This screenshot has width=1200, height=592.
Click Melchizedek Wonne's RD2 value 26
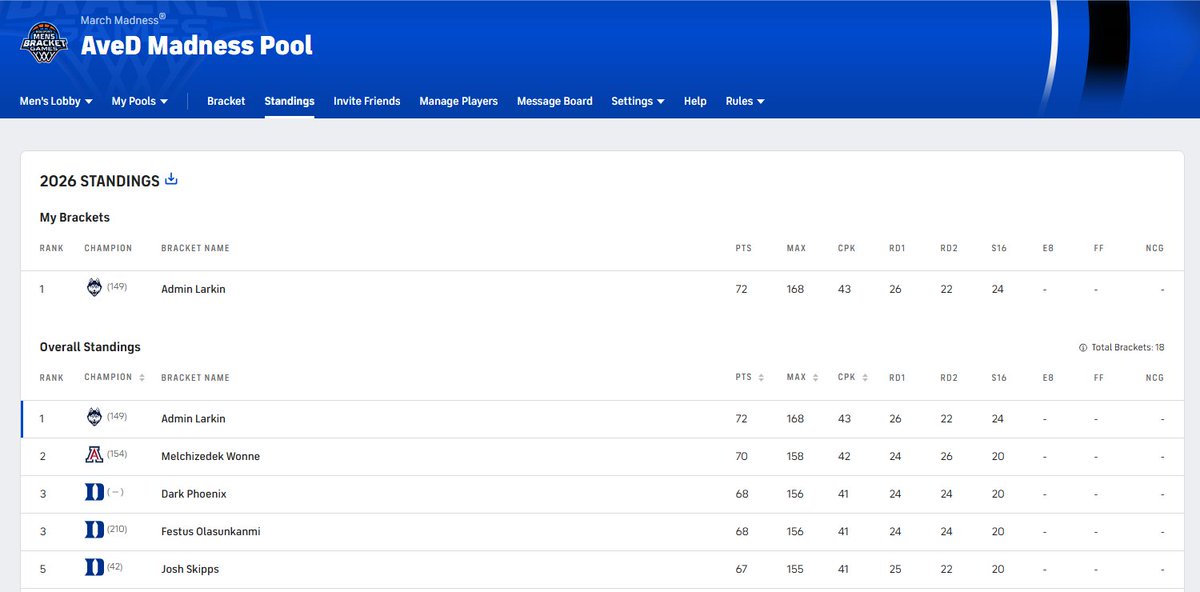[x=948, y=456]
